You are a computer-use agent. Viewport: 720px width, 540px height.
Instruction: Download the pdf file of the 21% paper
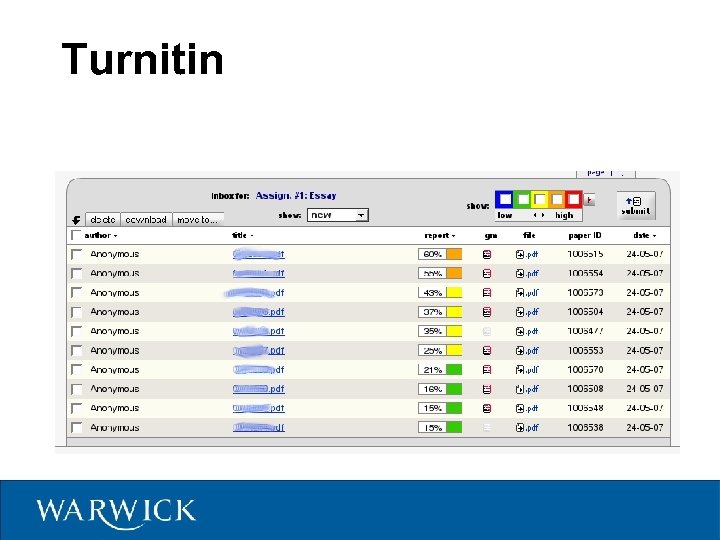coord(527,370)
